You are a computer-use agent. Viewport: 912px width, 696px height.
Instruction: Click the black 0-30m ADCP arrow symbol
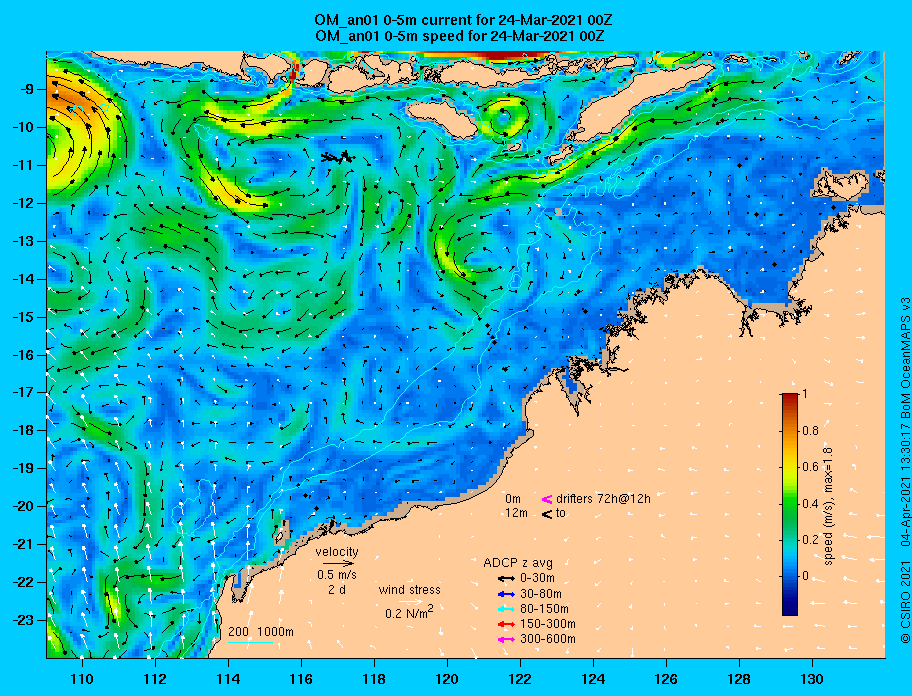(506, 579)
